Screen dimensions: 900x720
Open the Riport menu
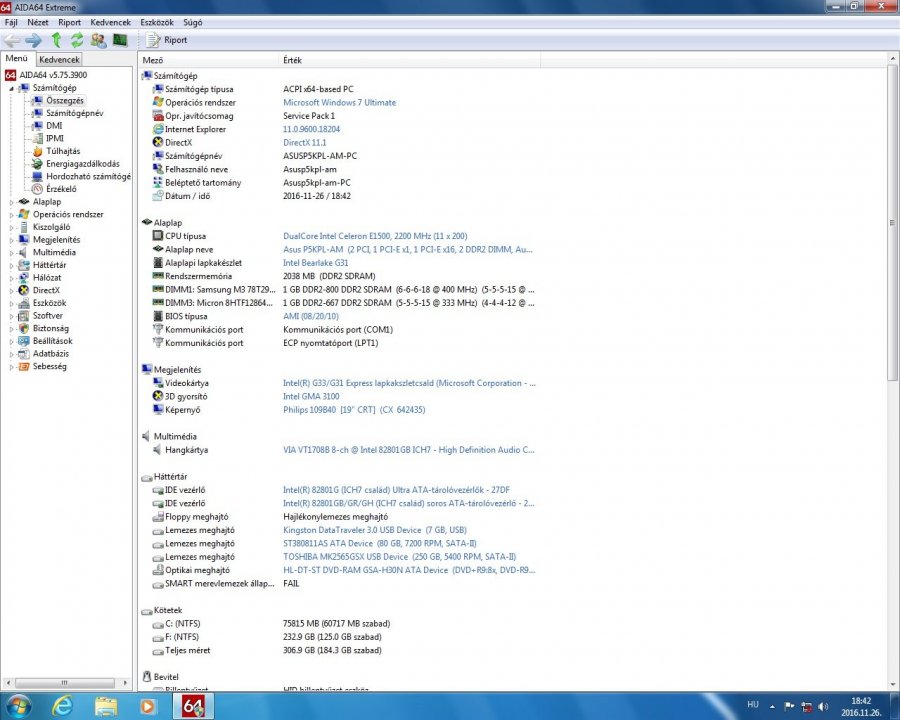69,22
